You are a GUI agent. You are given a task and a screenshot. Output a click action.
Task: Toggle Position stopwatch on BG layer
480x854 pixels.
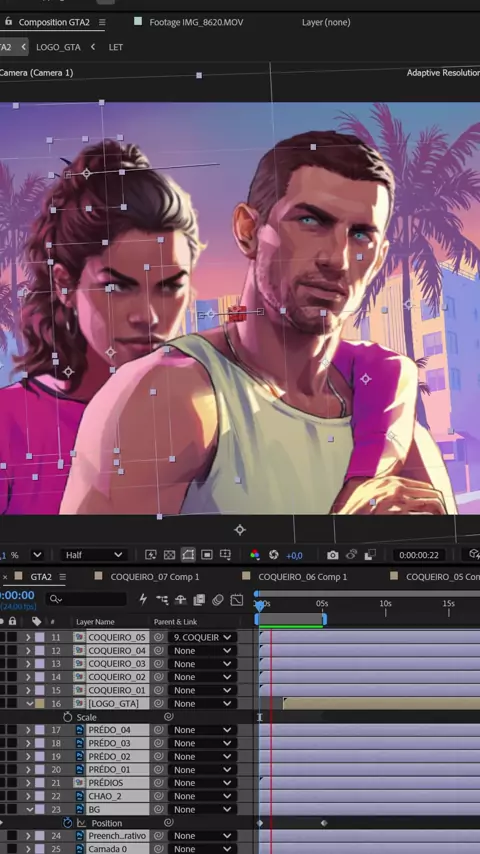[68, 823]
